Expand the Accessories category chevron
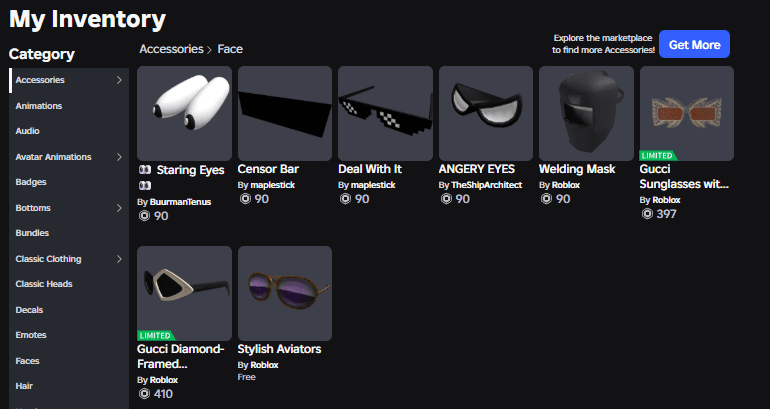The image size is (770, 409). 119,80
